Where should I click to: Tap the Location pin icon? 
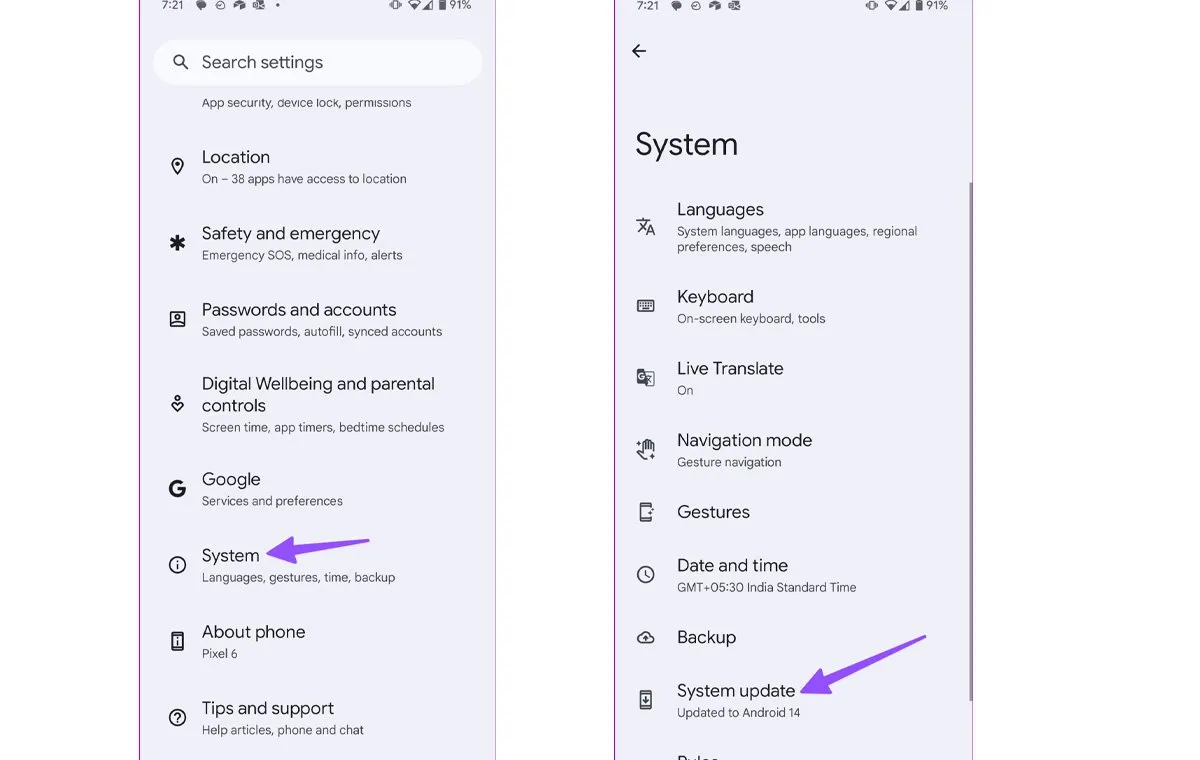click(177, 167)
